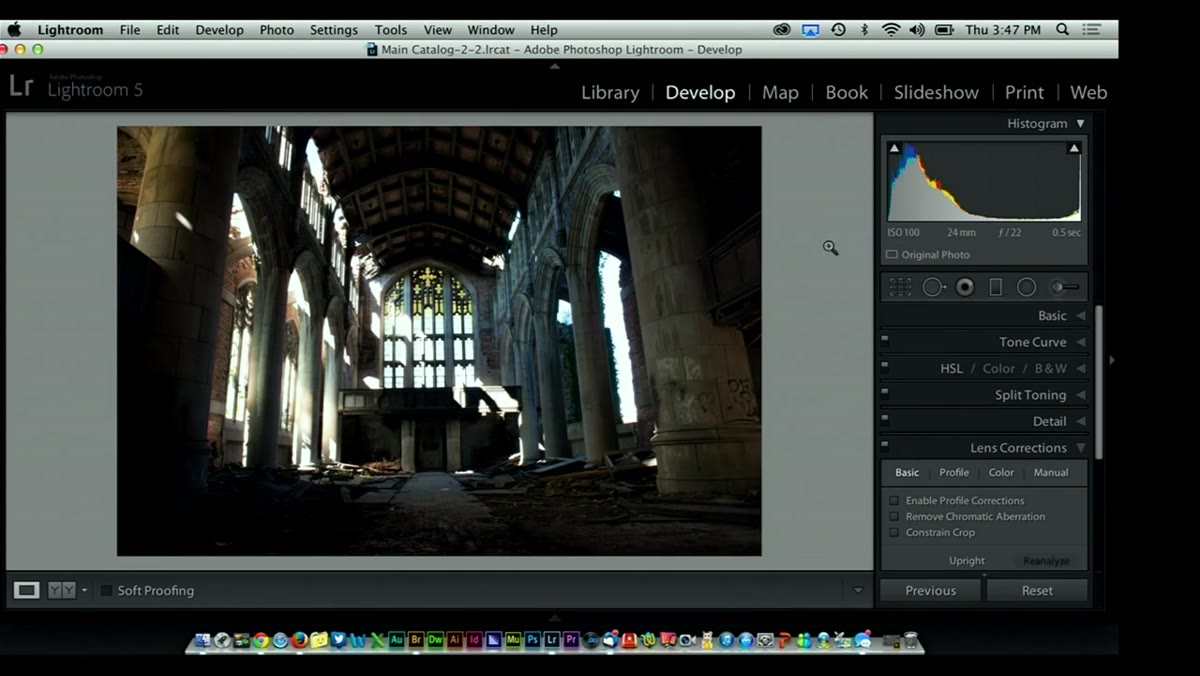Click the Reset button
The width and height of the screenshot is (1200, 676).
pos(1037,590)
